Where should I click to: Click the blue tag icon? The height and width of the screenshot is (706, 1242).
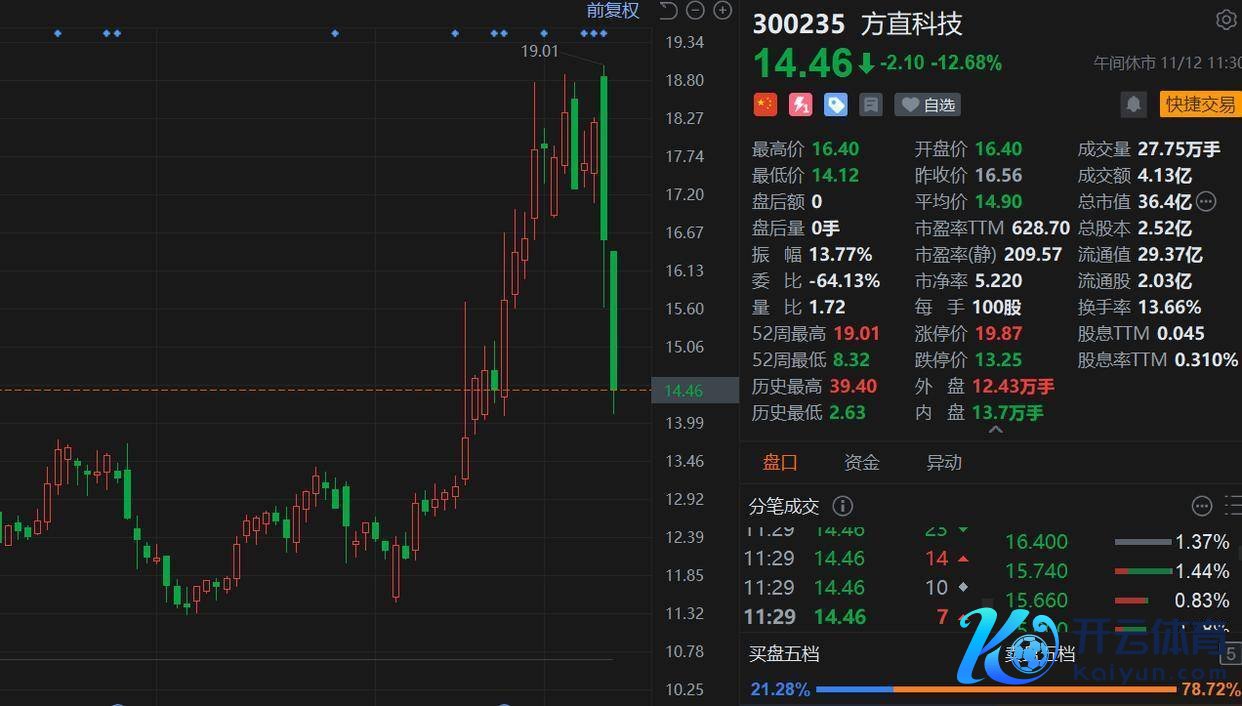coord(835,104)
